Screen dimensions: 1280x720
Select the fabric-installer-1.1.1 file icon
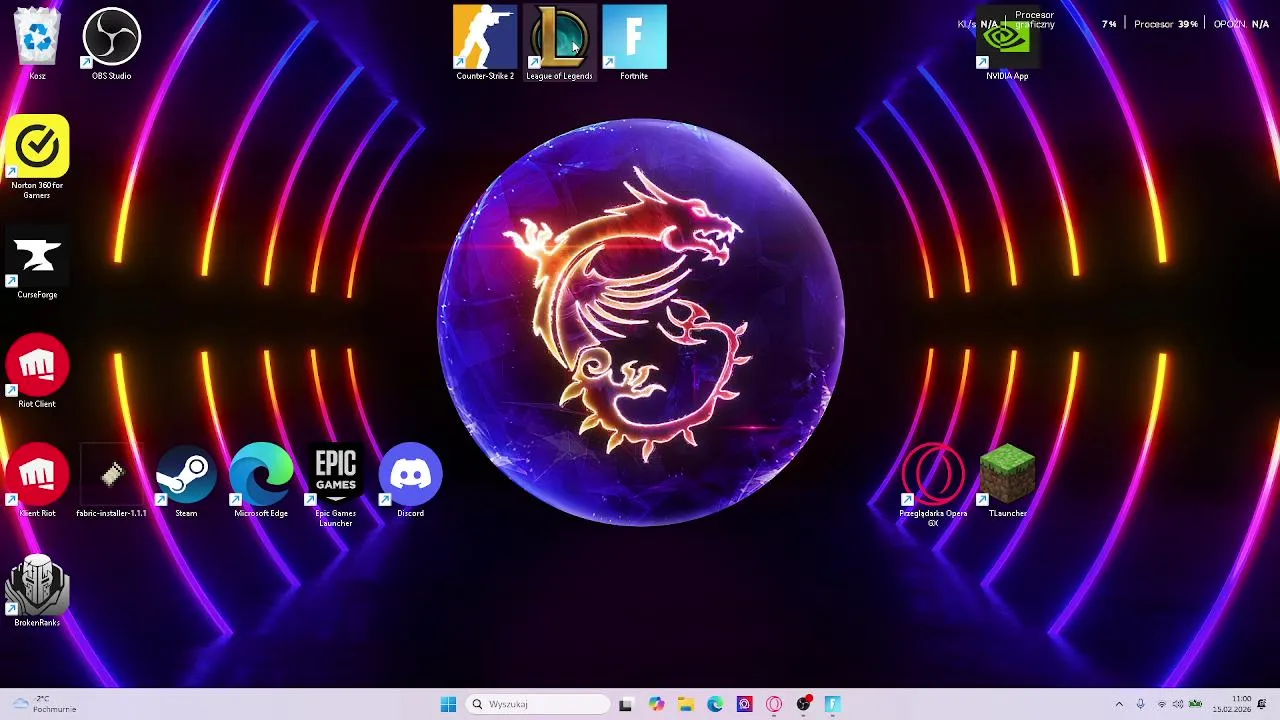pos(111,480)
